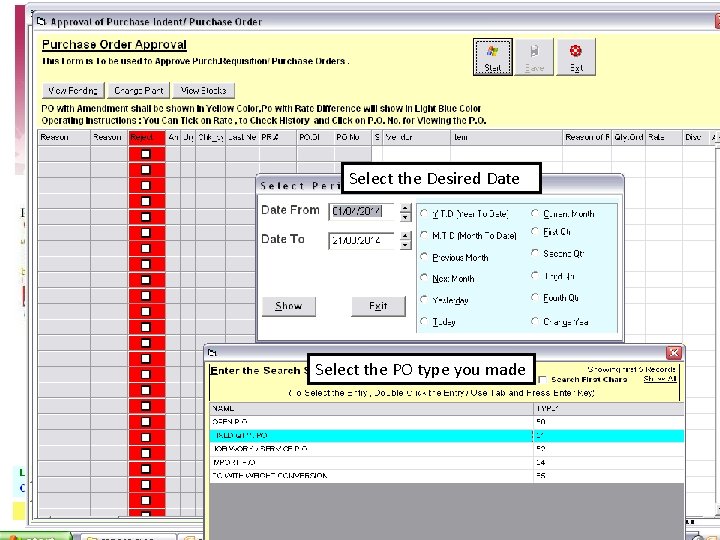Click the greyed Save toolbar button
The width and height of the screenshot is (720, 540).
534,57
